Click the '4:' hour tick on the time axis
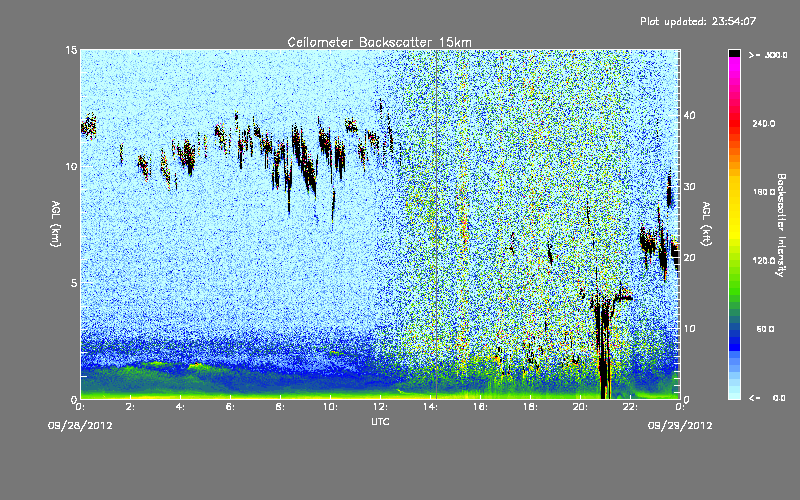800x500 pixels. (180, 407)
